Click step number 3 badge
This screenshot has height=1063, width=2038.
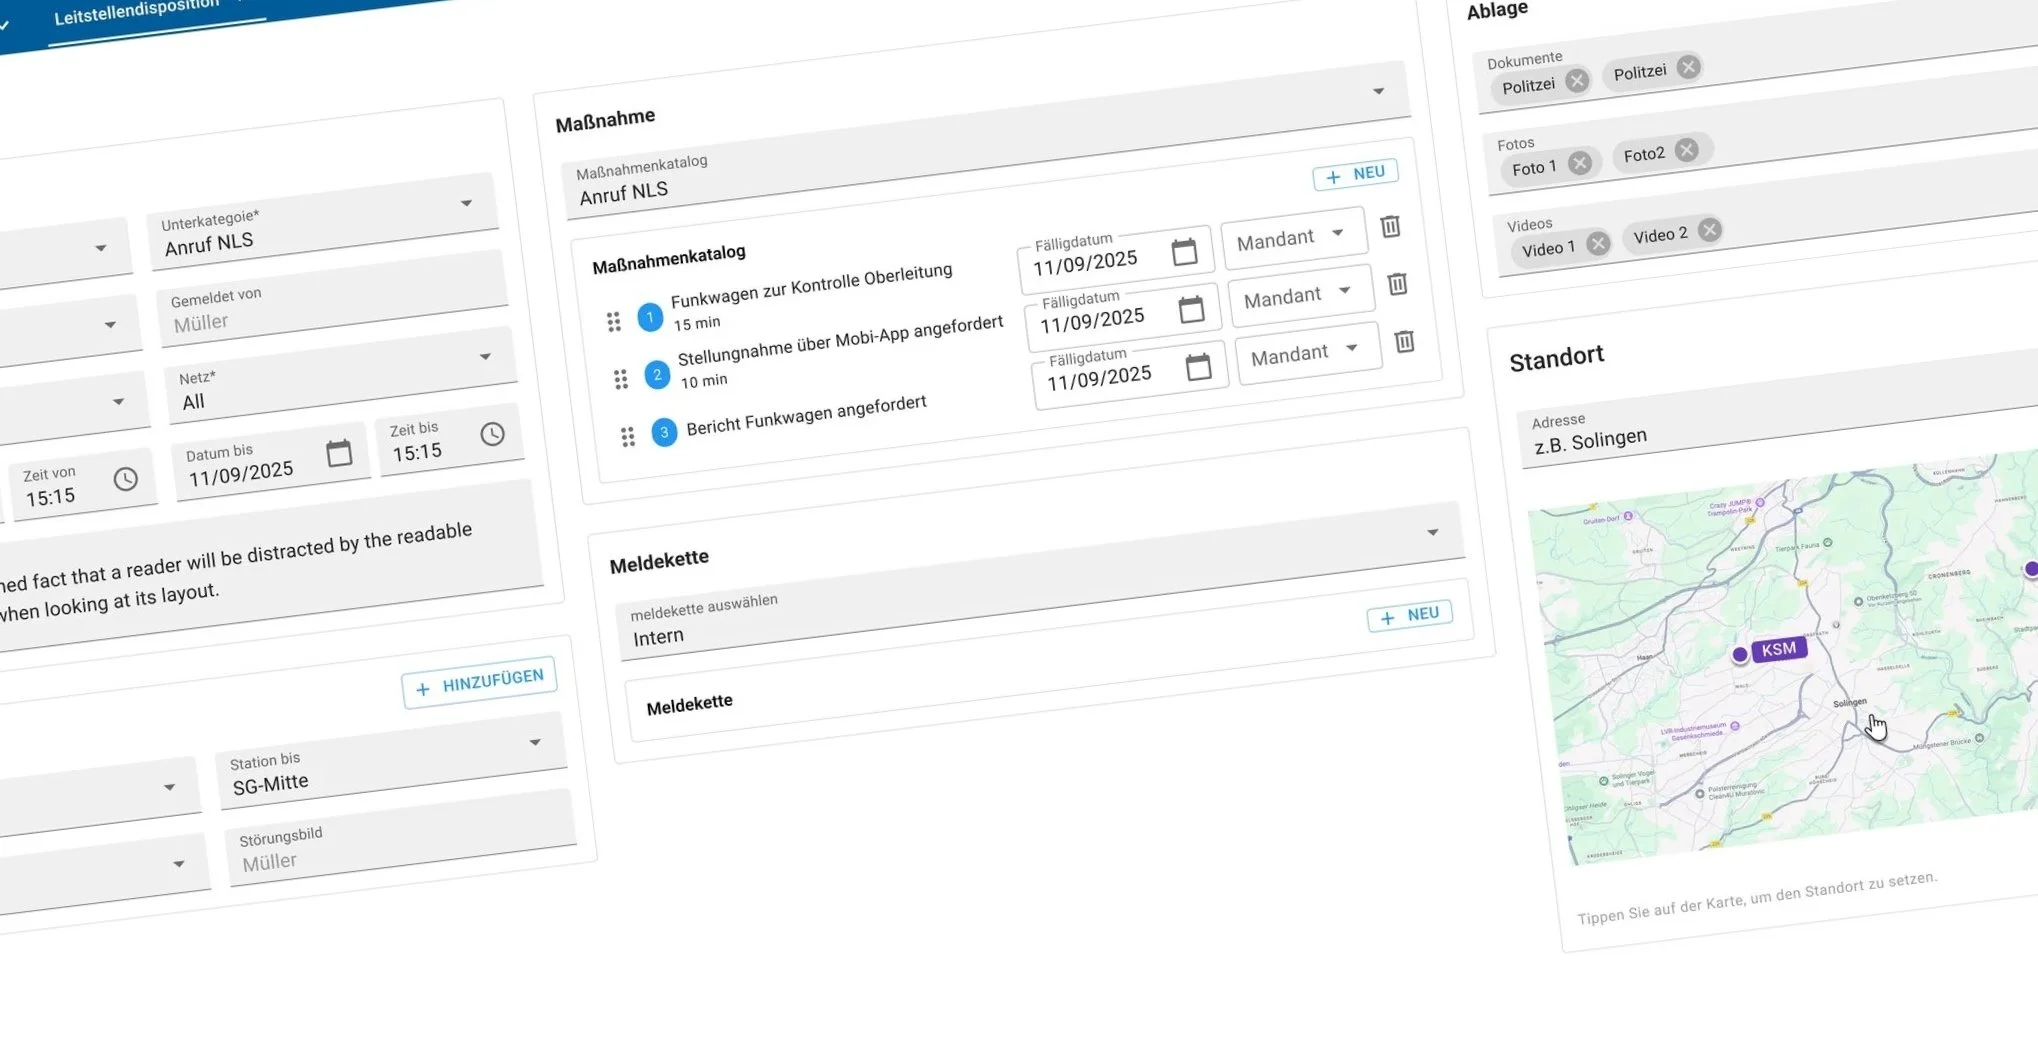click(664, 432)
